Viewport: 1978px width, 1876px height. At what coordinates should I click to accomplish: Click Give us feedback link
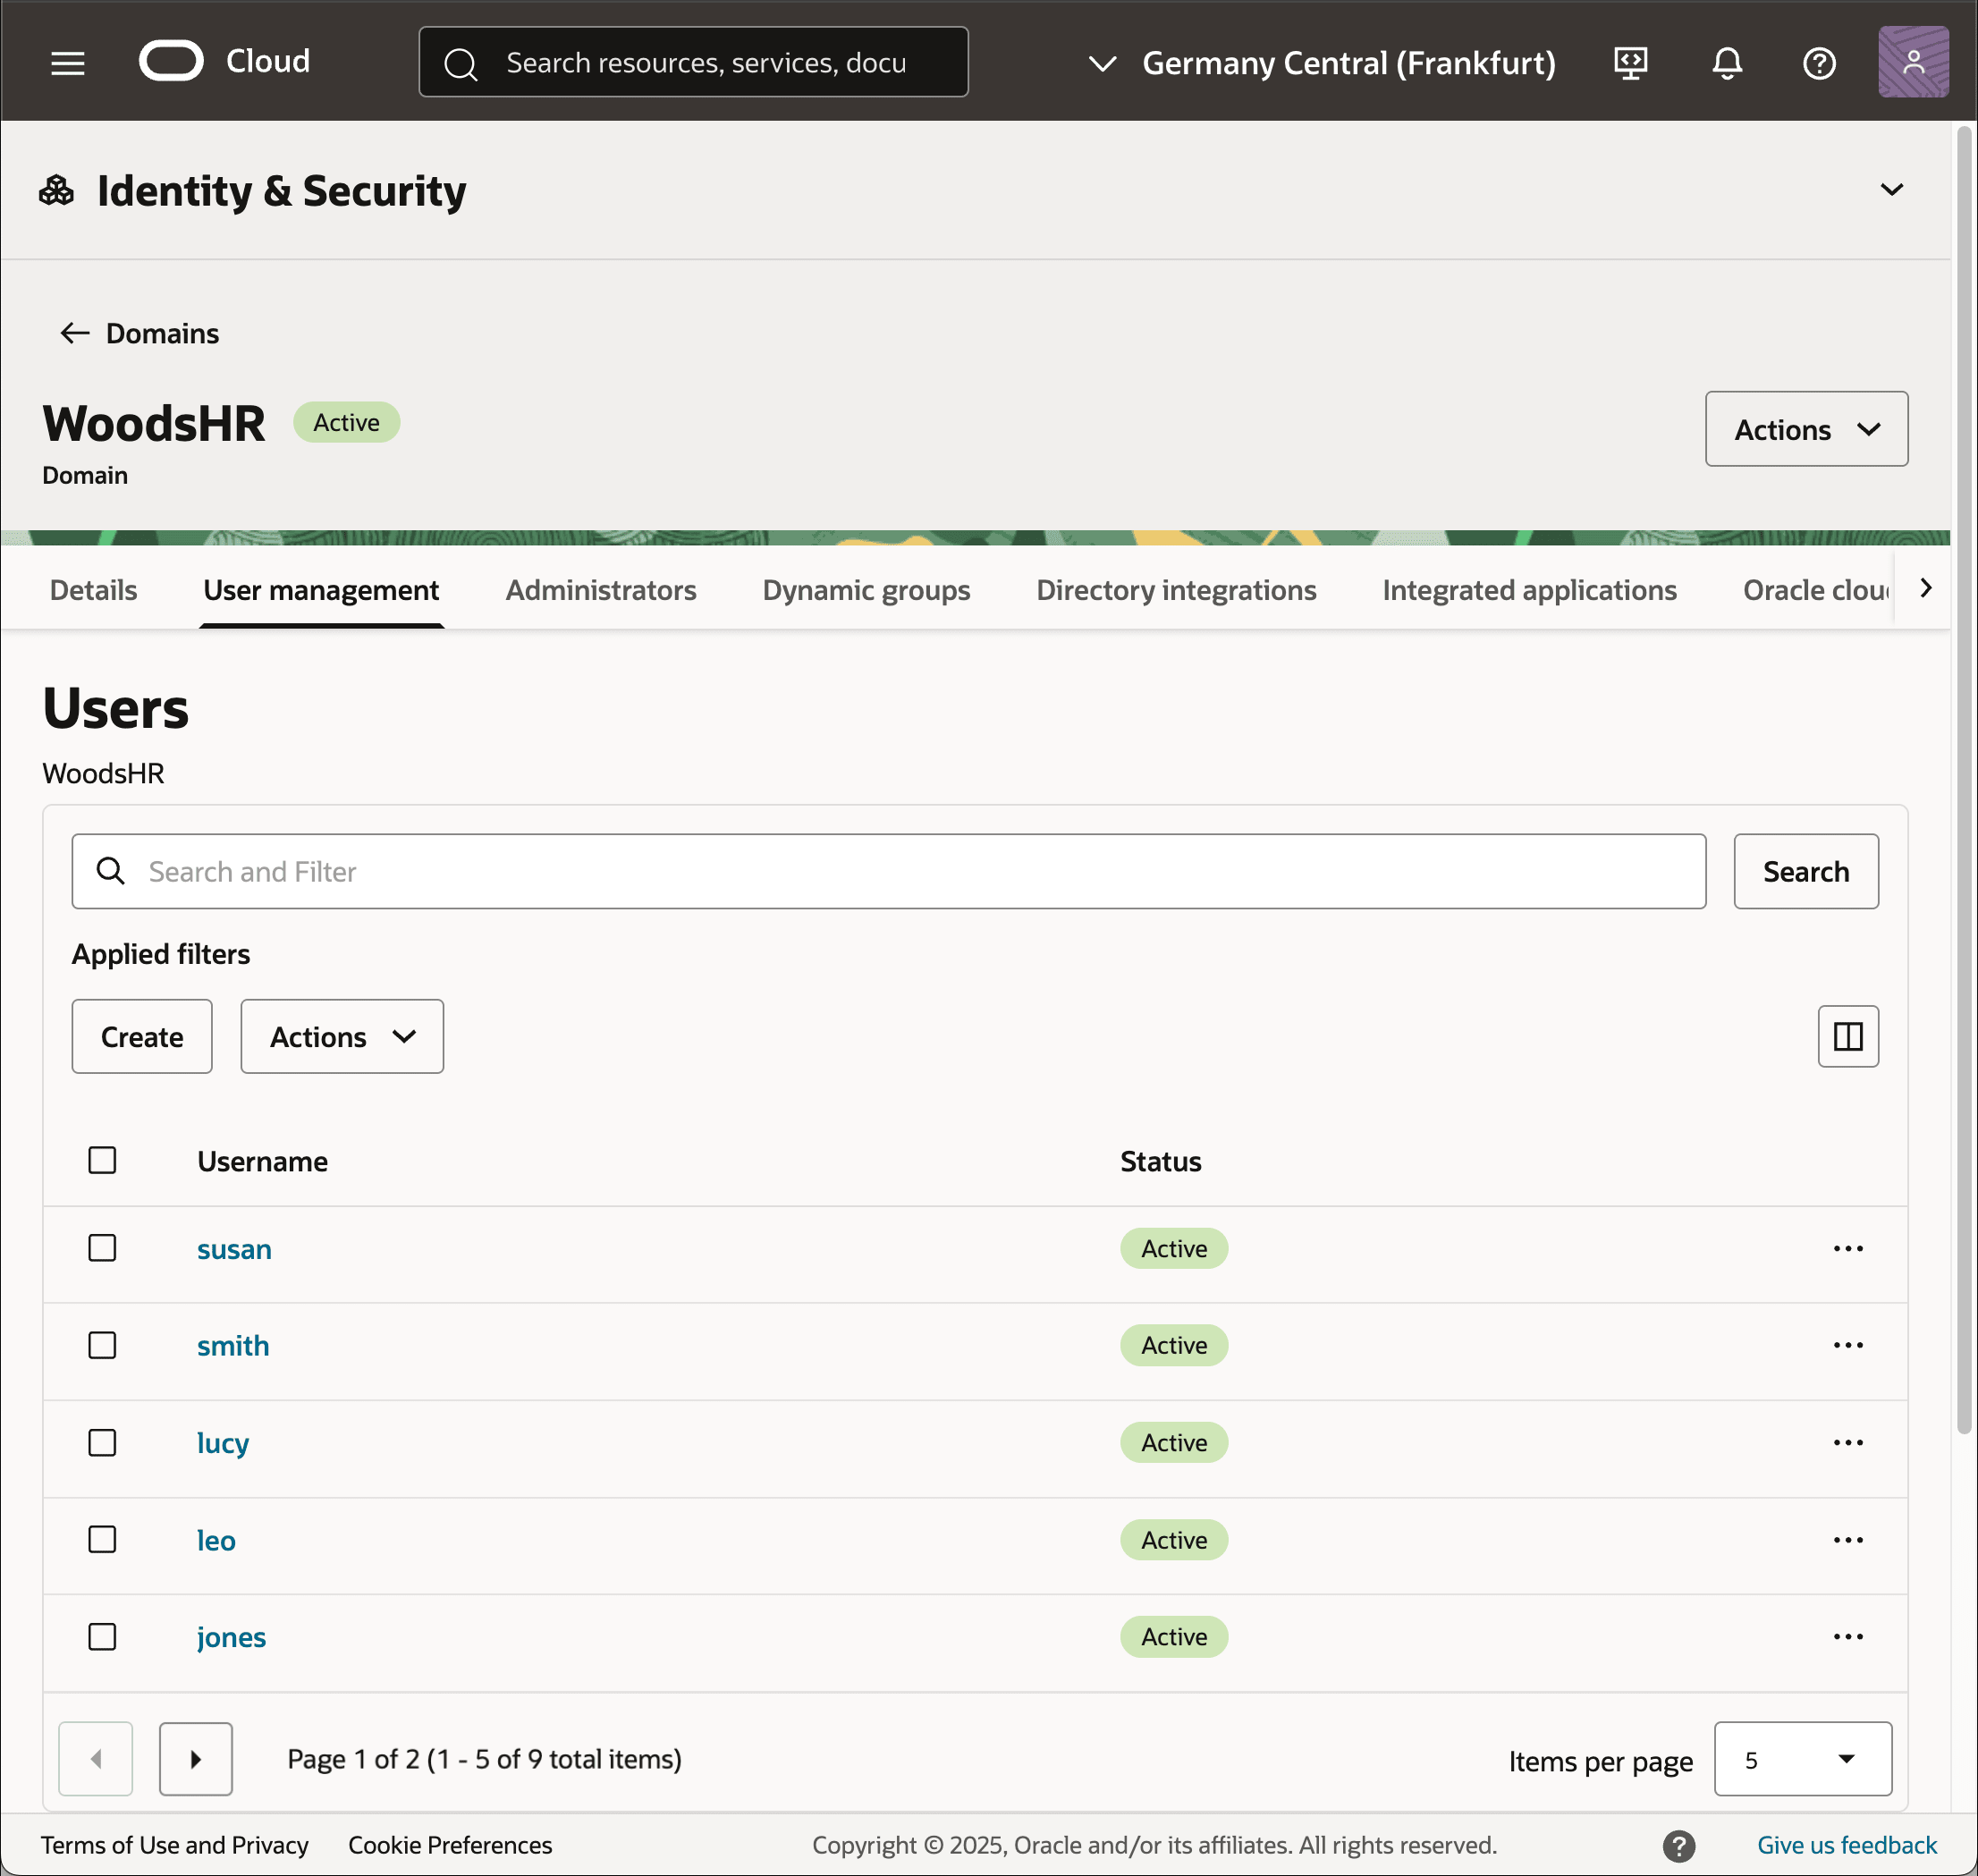[x=1846, y=1845]
